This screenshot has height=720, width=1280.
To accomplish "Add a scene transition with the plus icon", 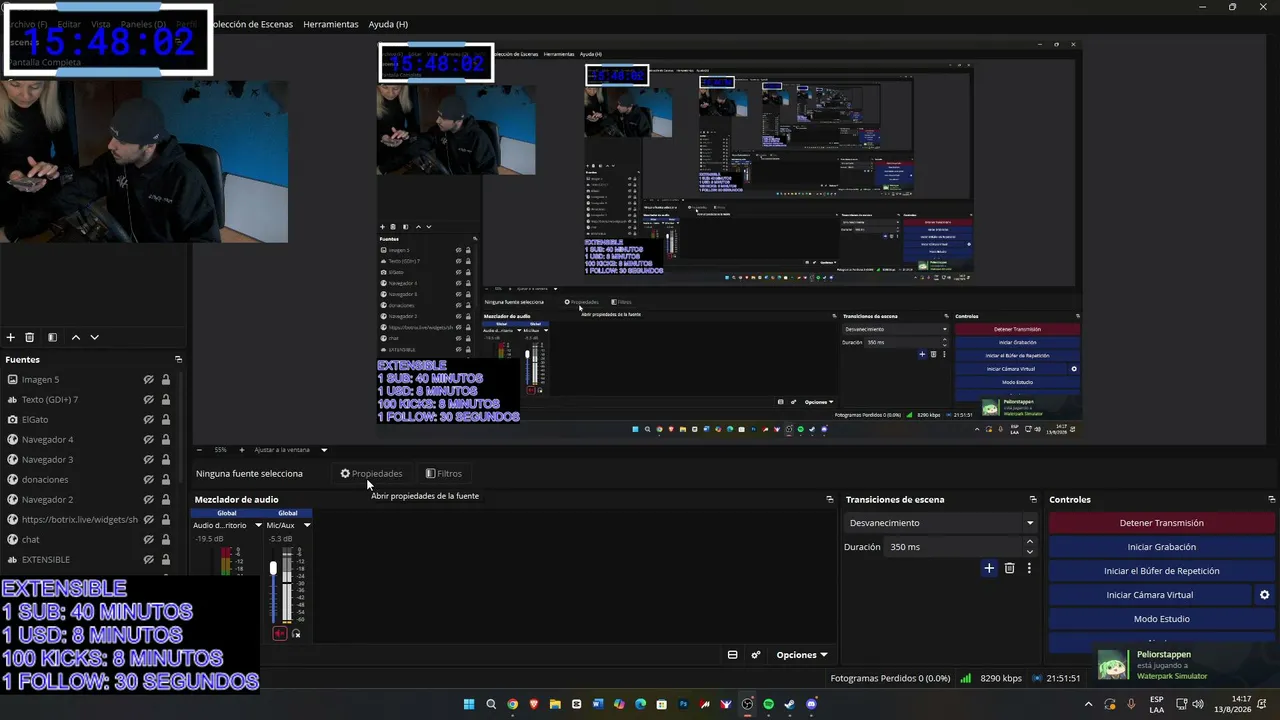I will click(x=989, y=568).
